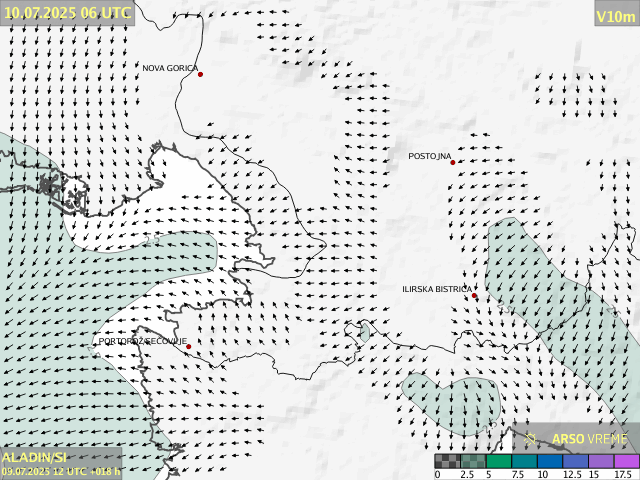Click the date label 10.07.2025 06 UTC
The width and height of the screenshot is (640, 480).
[x=67, y=13]
